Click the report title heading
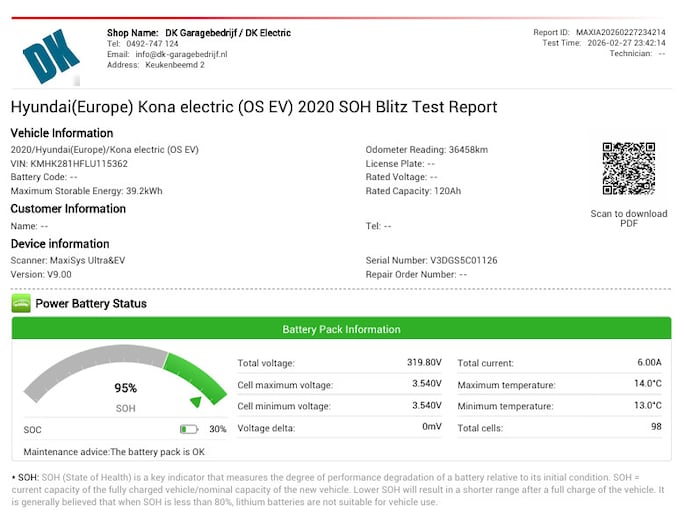This screenshot has width=685, height=514. [x=253, y=107]
